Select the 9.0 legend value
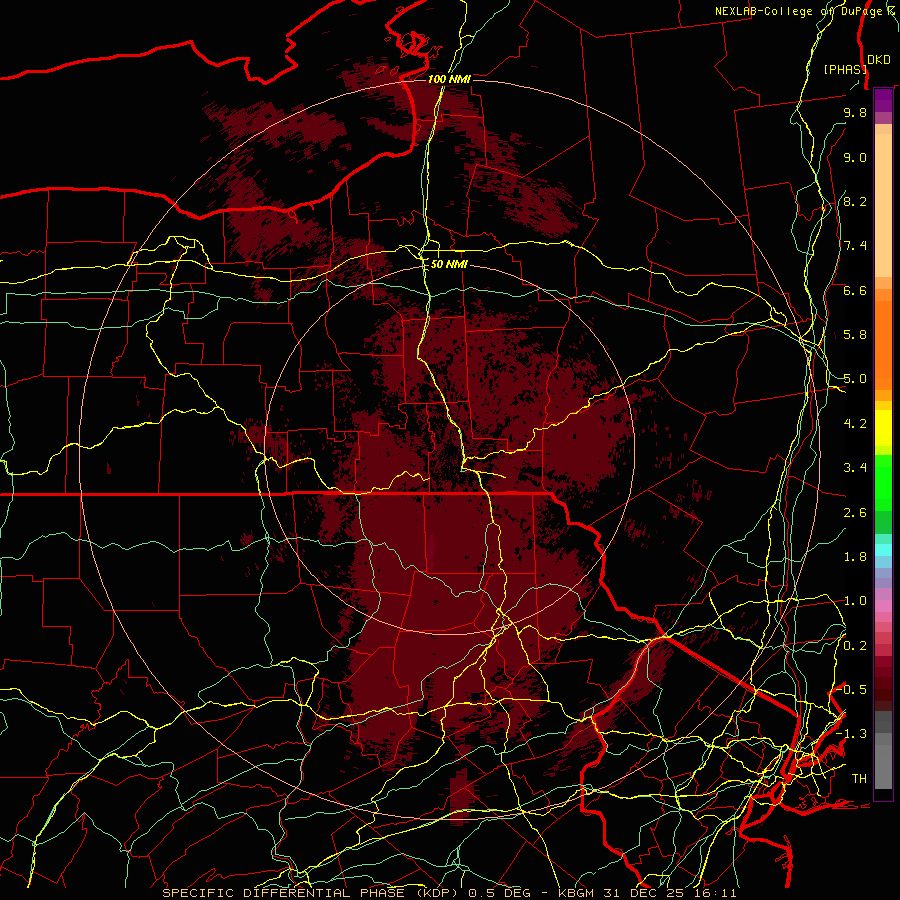Screen dimensions: 900x900 [x=855, y=157]
